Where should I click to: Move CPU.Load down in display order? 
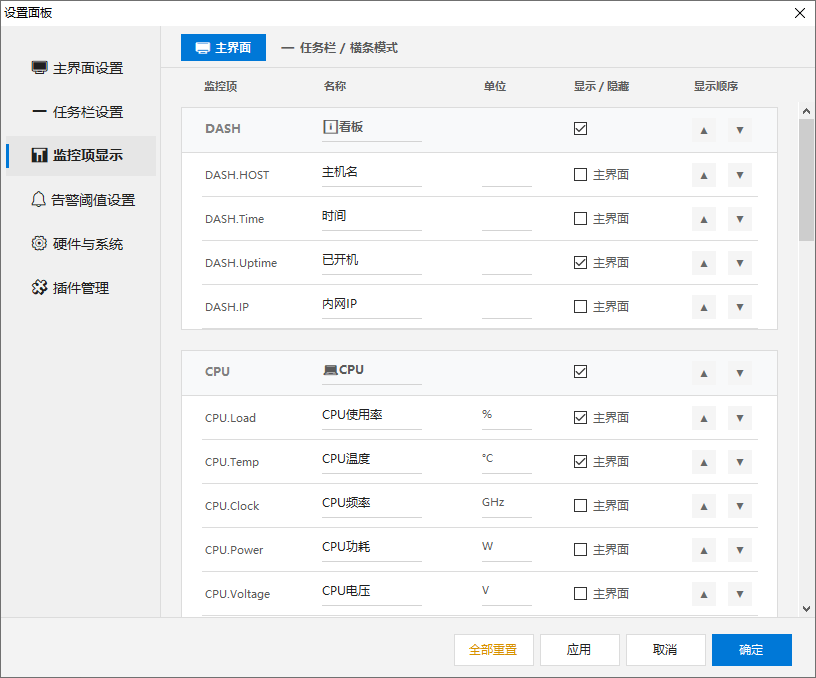click(739, 417)
